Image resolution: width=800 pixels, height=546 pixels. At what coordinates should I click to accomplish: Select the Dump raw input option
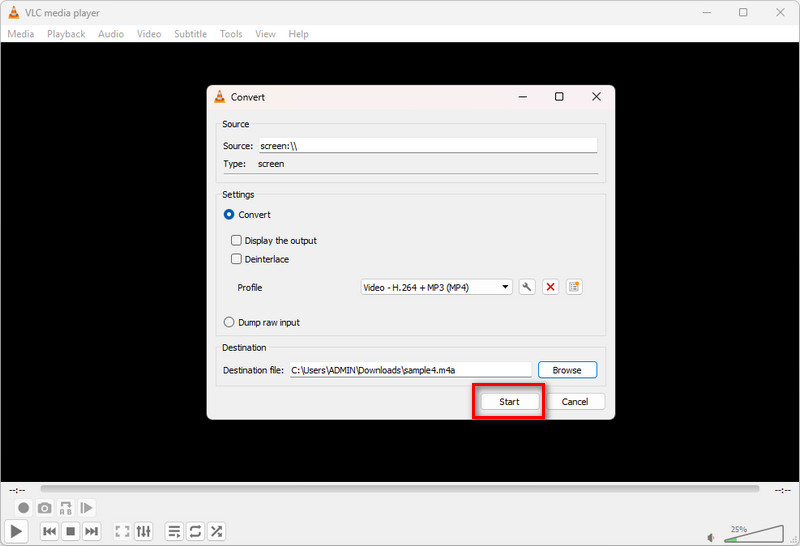(x=229, y=322)
